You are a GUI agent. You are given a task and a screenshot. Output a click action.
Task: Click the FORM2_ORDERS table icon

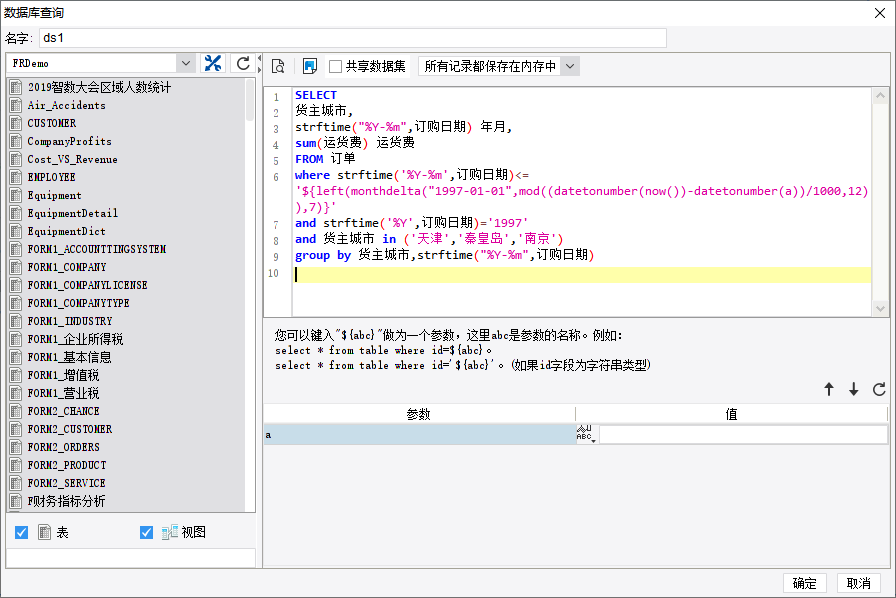pyautogui.click(x=16, y=447)
